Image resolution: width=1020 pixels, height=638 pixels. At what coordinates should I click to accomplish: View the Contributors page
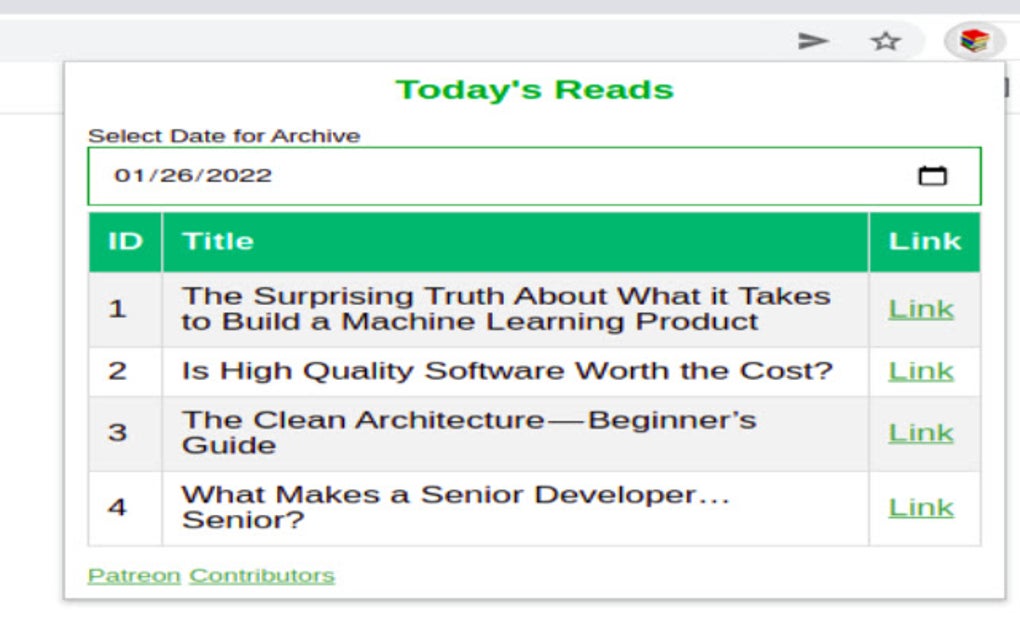[260, 575]
